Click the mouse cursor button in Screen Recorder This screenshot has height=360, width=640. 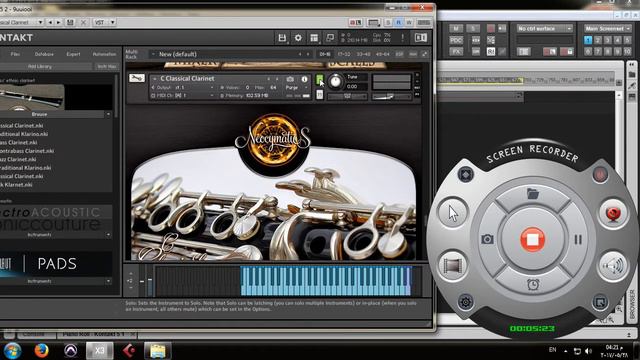(453, 213)
